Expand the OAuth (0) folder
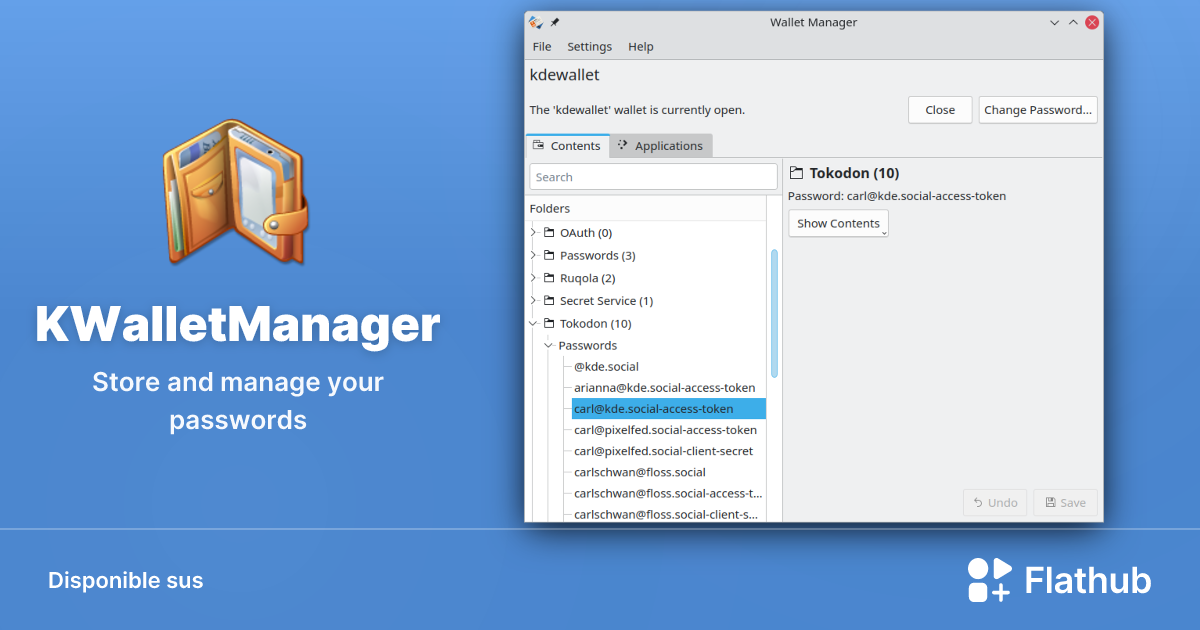This screenshot has width=1200, height=630. [x=533, y=232]
